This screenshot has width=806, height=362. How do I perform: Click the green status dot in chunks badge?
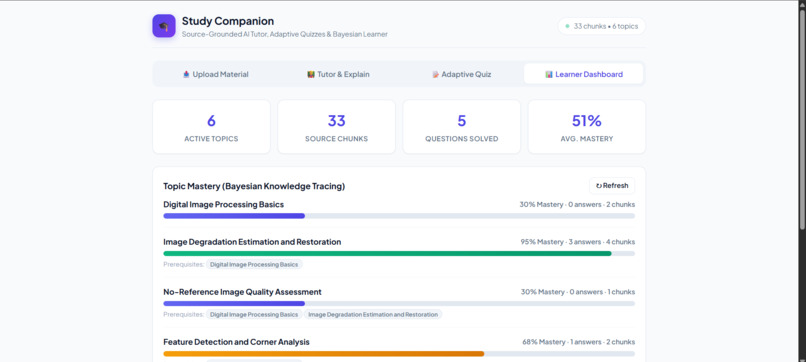[567, 26]
